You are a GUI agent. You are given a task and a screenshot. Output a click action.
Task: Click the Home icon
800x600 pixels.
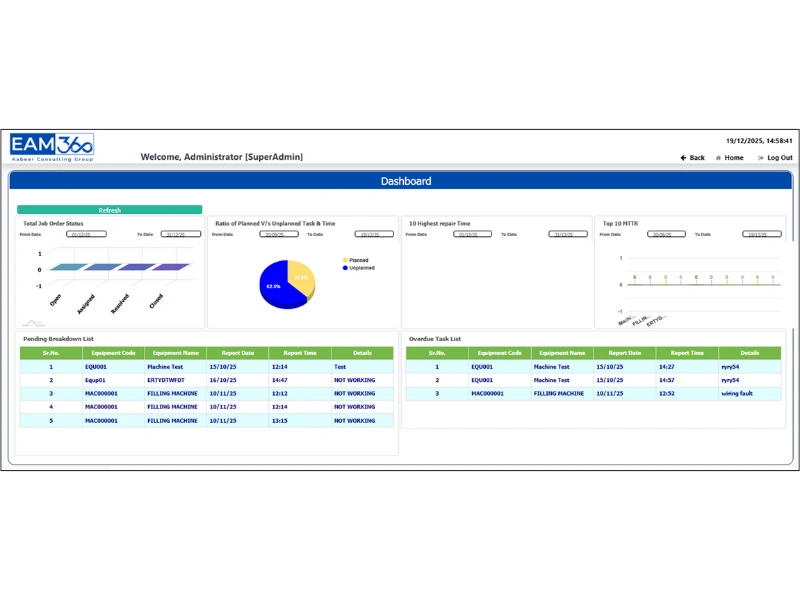717,157
